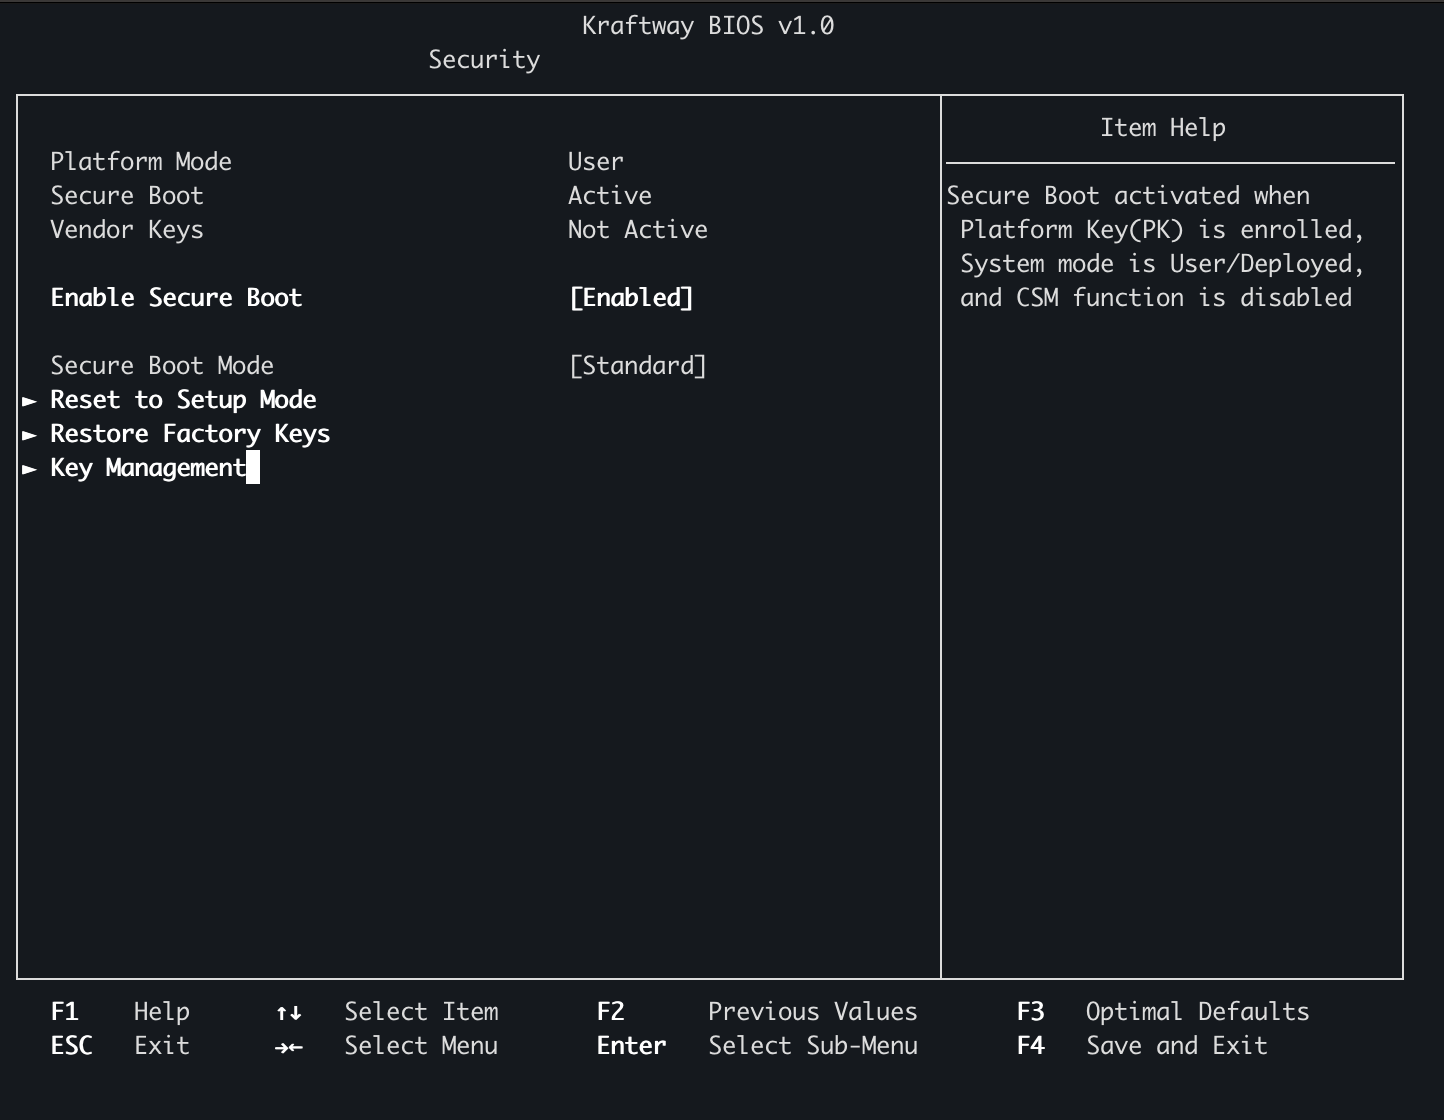
Task: Click the Kraftway BIOS v1.0 title
Action: [x=708, y=26]
